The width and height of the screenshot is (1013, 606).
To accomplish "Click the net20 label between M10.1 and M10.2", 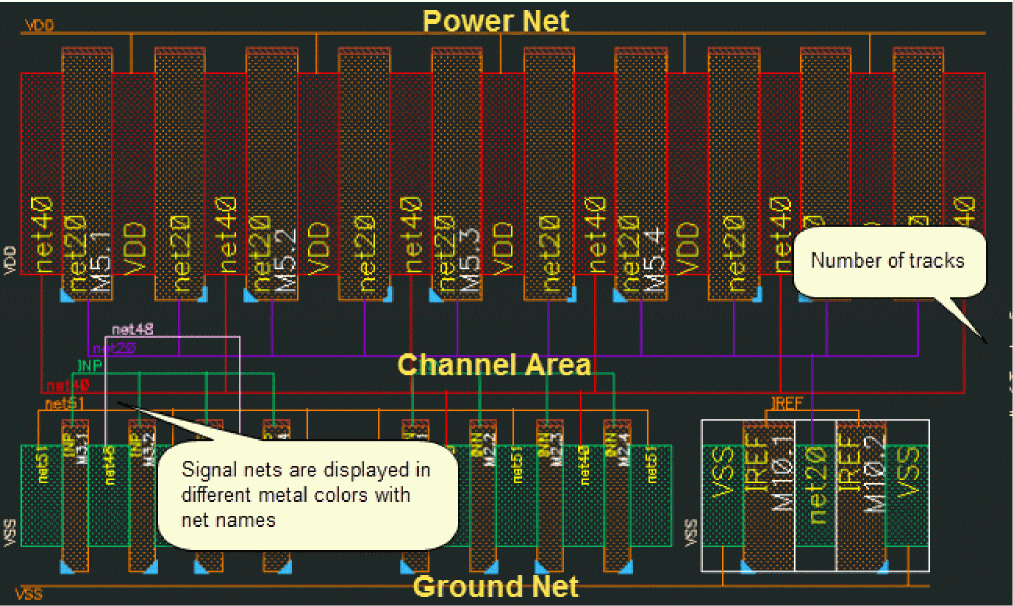I will click(x=816, y=484).
